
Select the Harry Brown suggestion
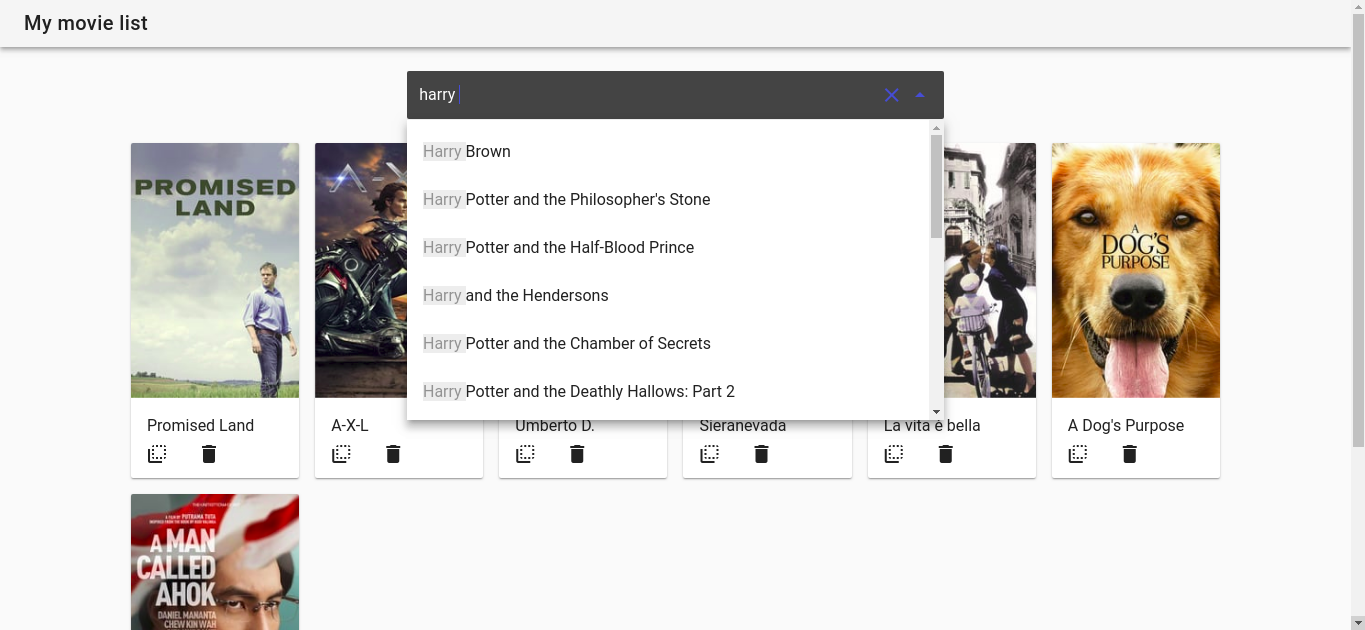pyautogui.click(x=668, y=152)
